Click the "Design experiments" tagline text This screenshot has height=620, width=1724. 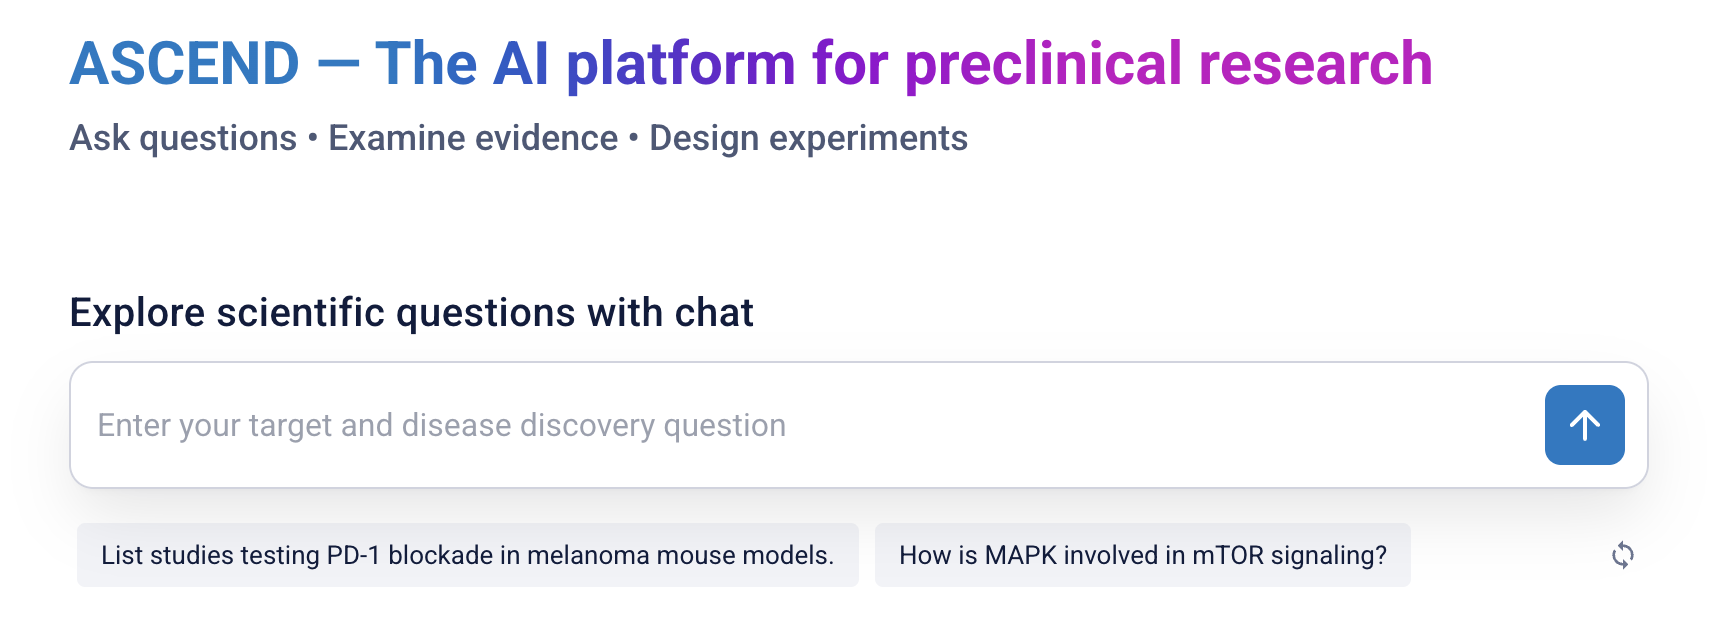pos(808,138)
